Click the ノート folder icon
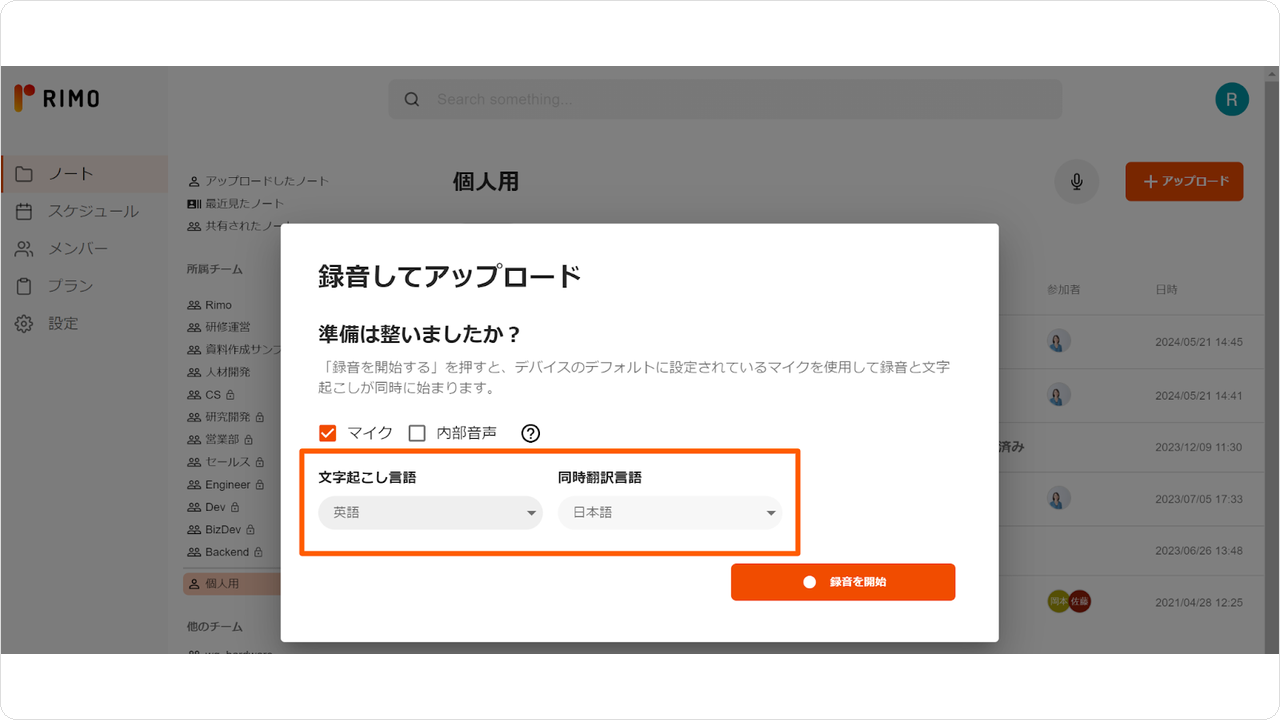 coord(25,174)
